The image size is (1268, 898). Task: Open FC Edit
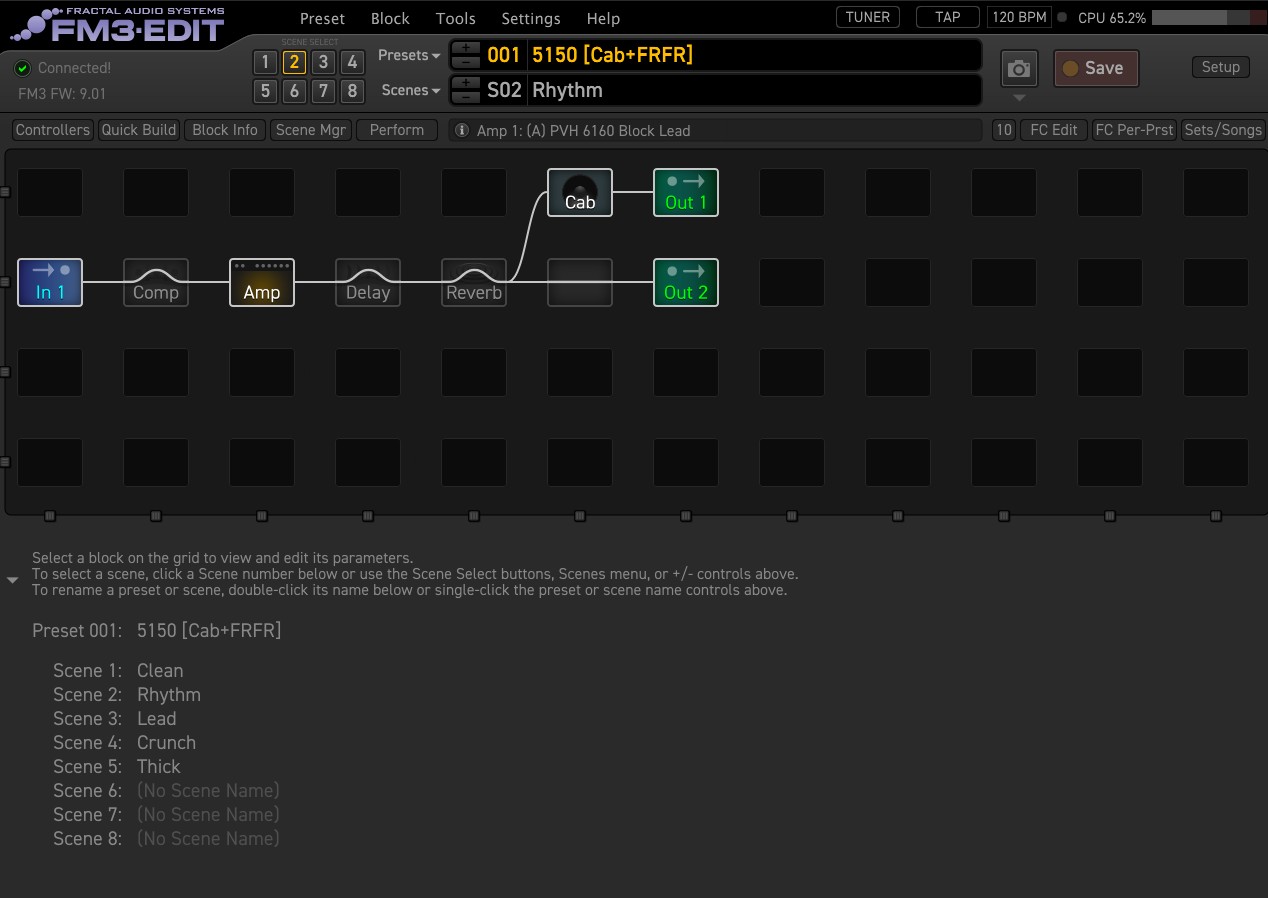coord(1054,130)
